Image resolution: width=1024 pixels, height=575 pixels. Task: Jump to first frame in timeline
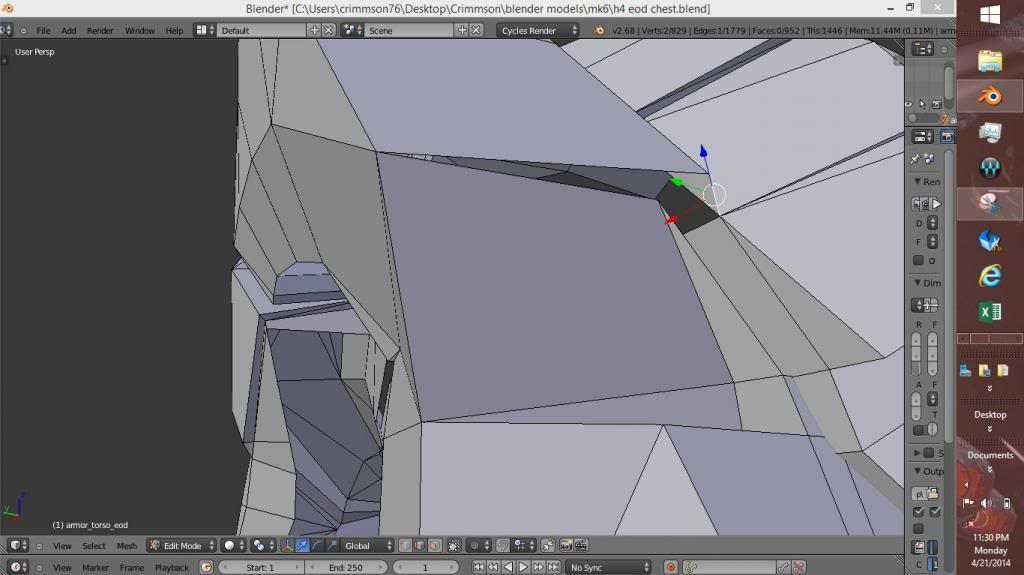pyautogui.click(x=478, y=568)
